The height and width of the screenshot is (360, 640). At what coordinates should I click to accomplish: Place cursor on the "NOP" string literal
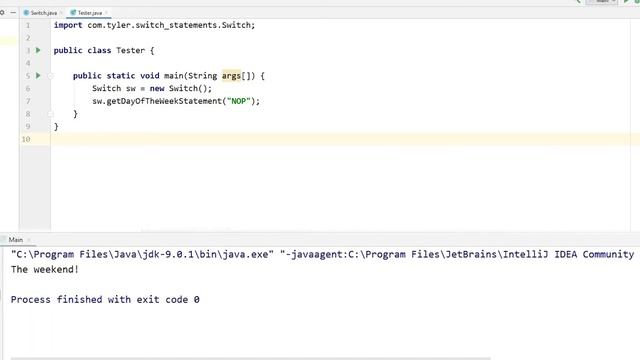pyautogui.click(x=239, y=101)
